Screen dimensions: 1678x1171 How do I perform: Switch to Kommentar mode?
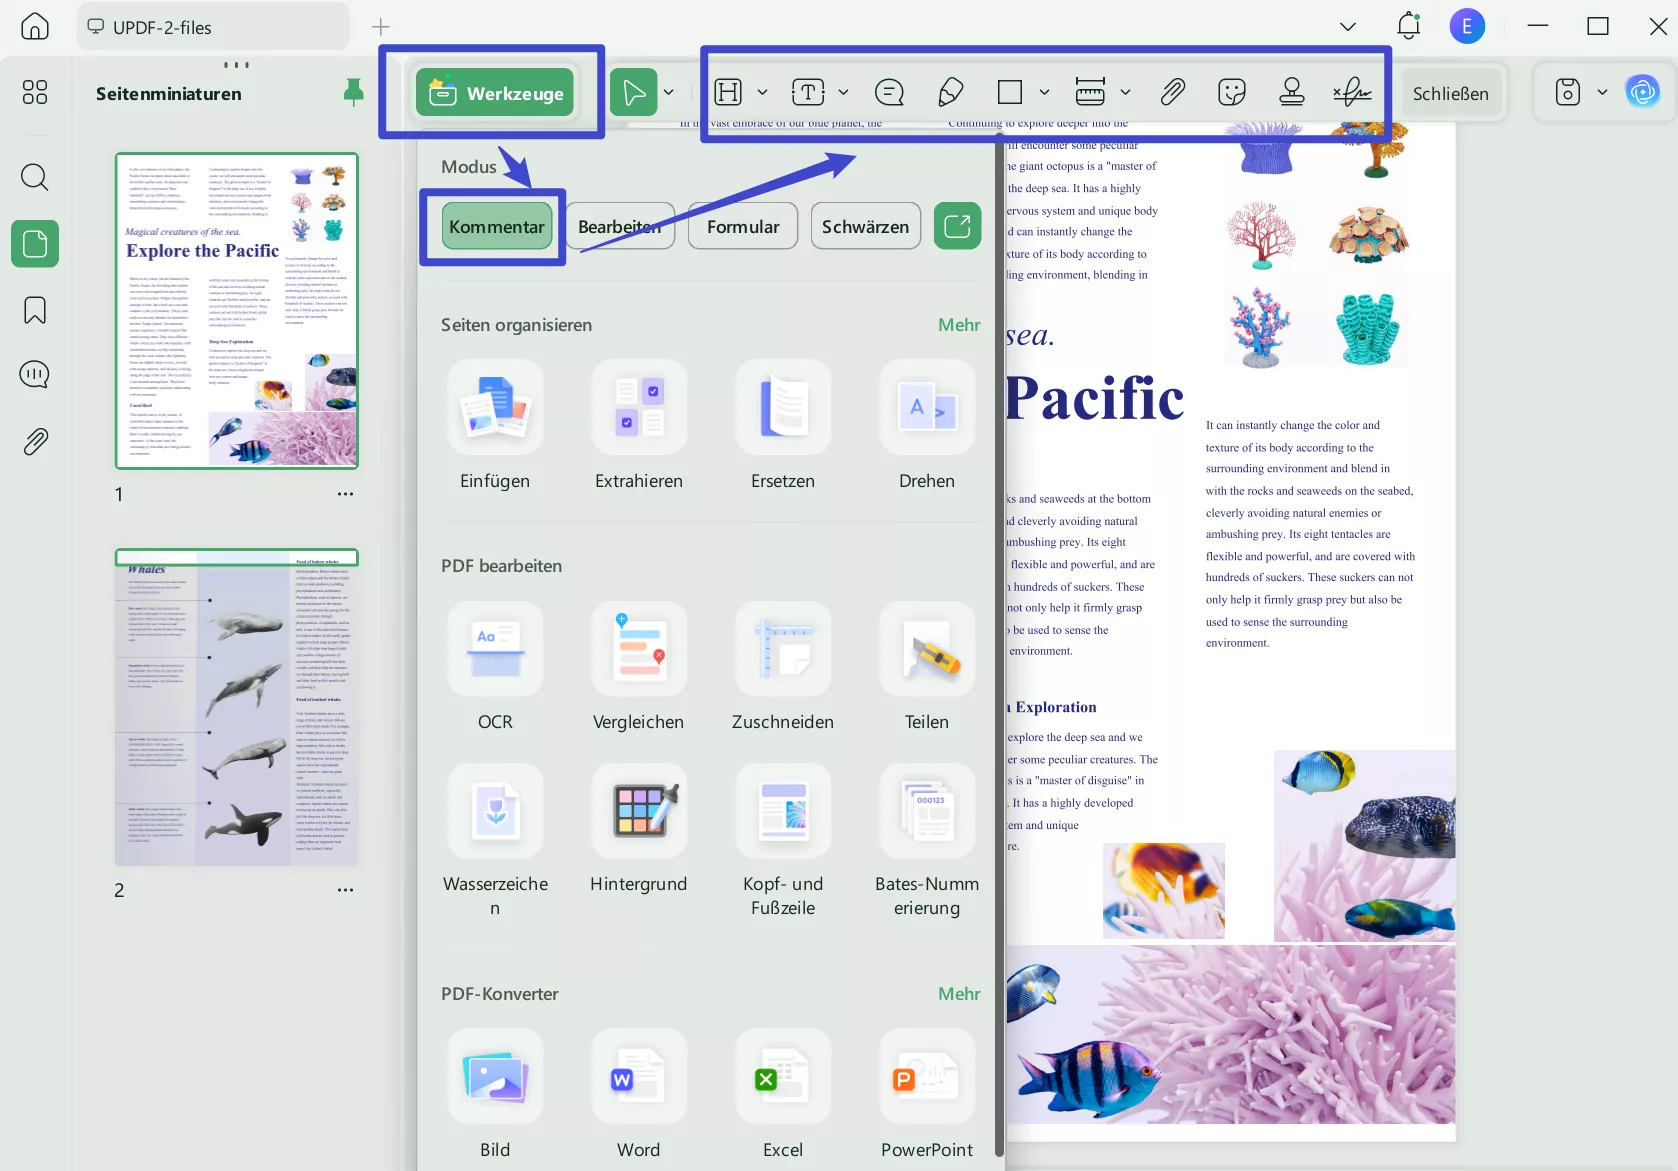[x=496, y=227]
